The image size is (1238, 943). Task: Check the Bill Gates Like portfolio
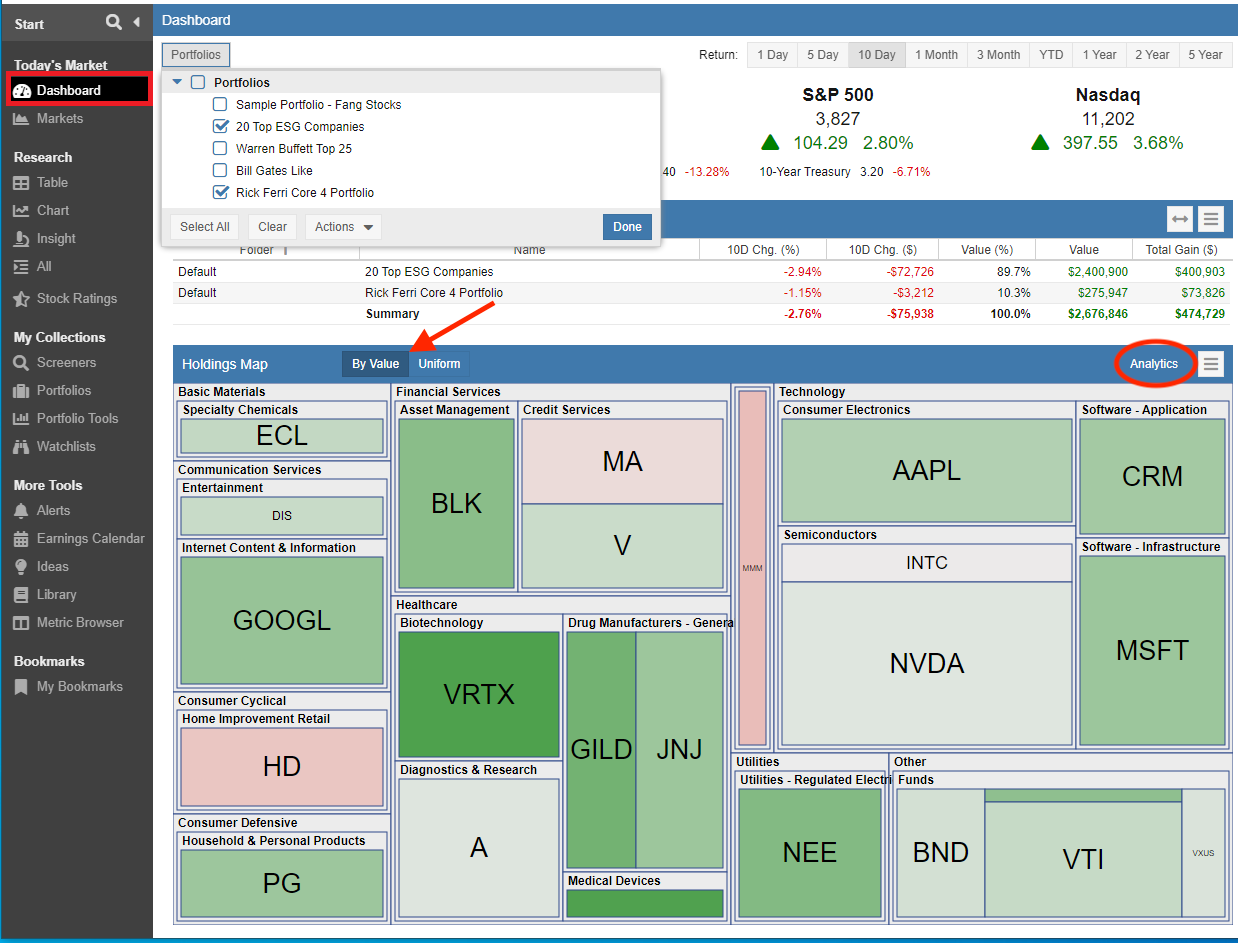click(x=220, y=171)
